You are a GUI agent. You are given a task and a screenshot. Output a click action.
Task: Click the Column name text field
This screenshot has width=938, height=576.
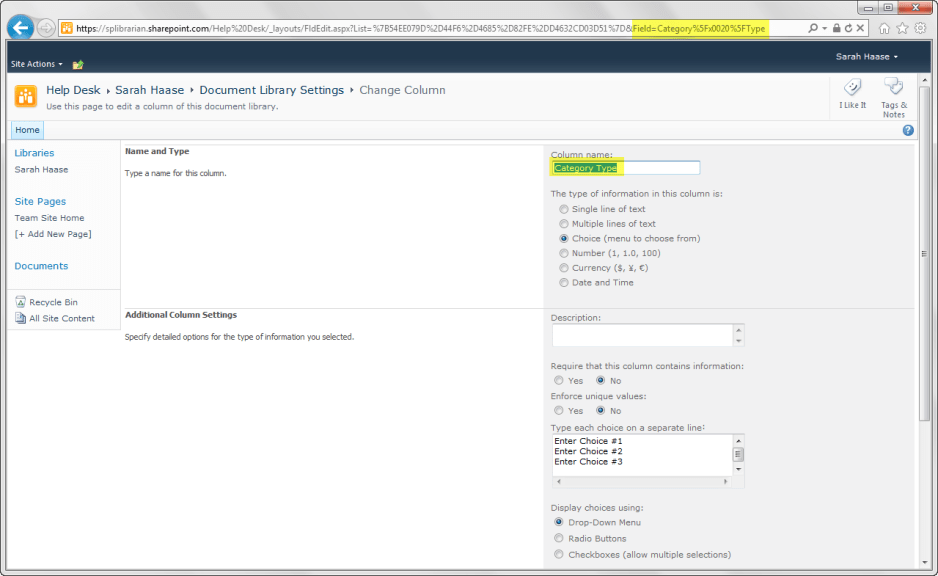[625, 168]
